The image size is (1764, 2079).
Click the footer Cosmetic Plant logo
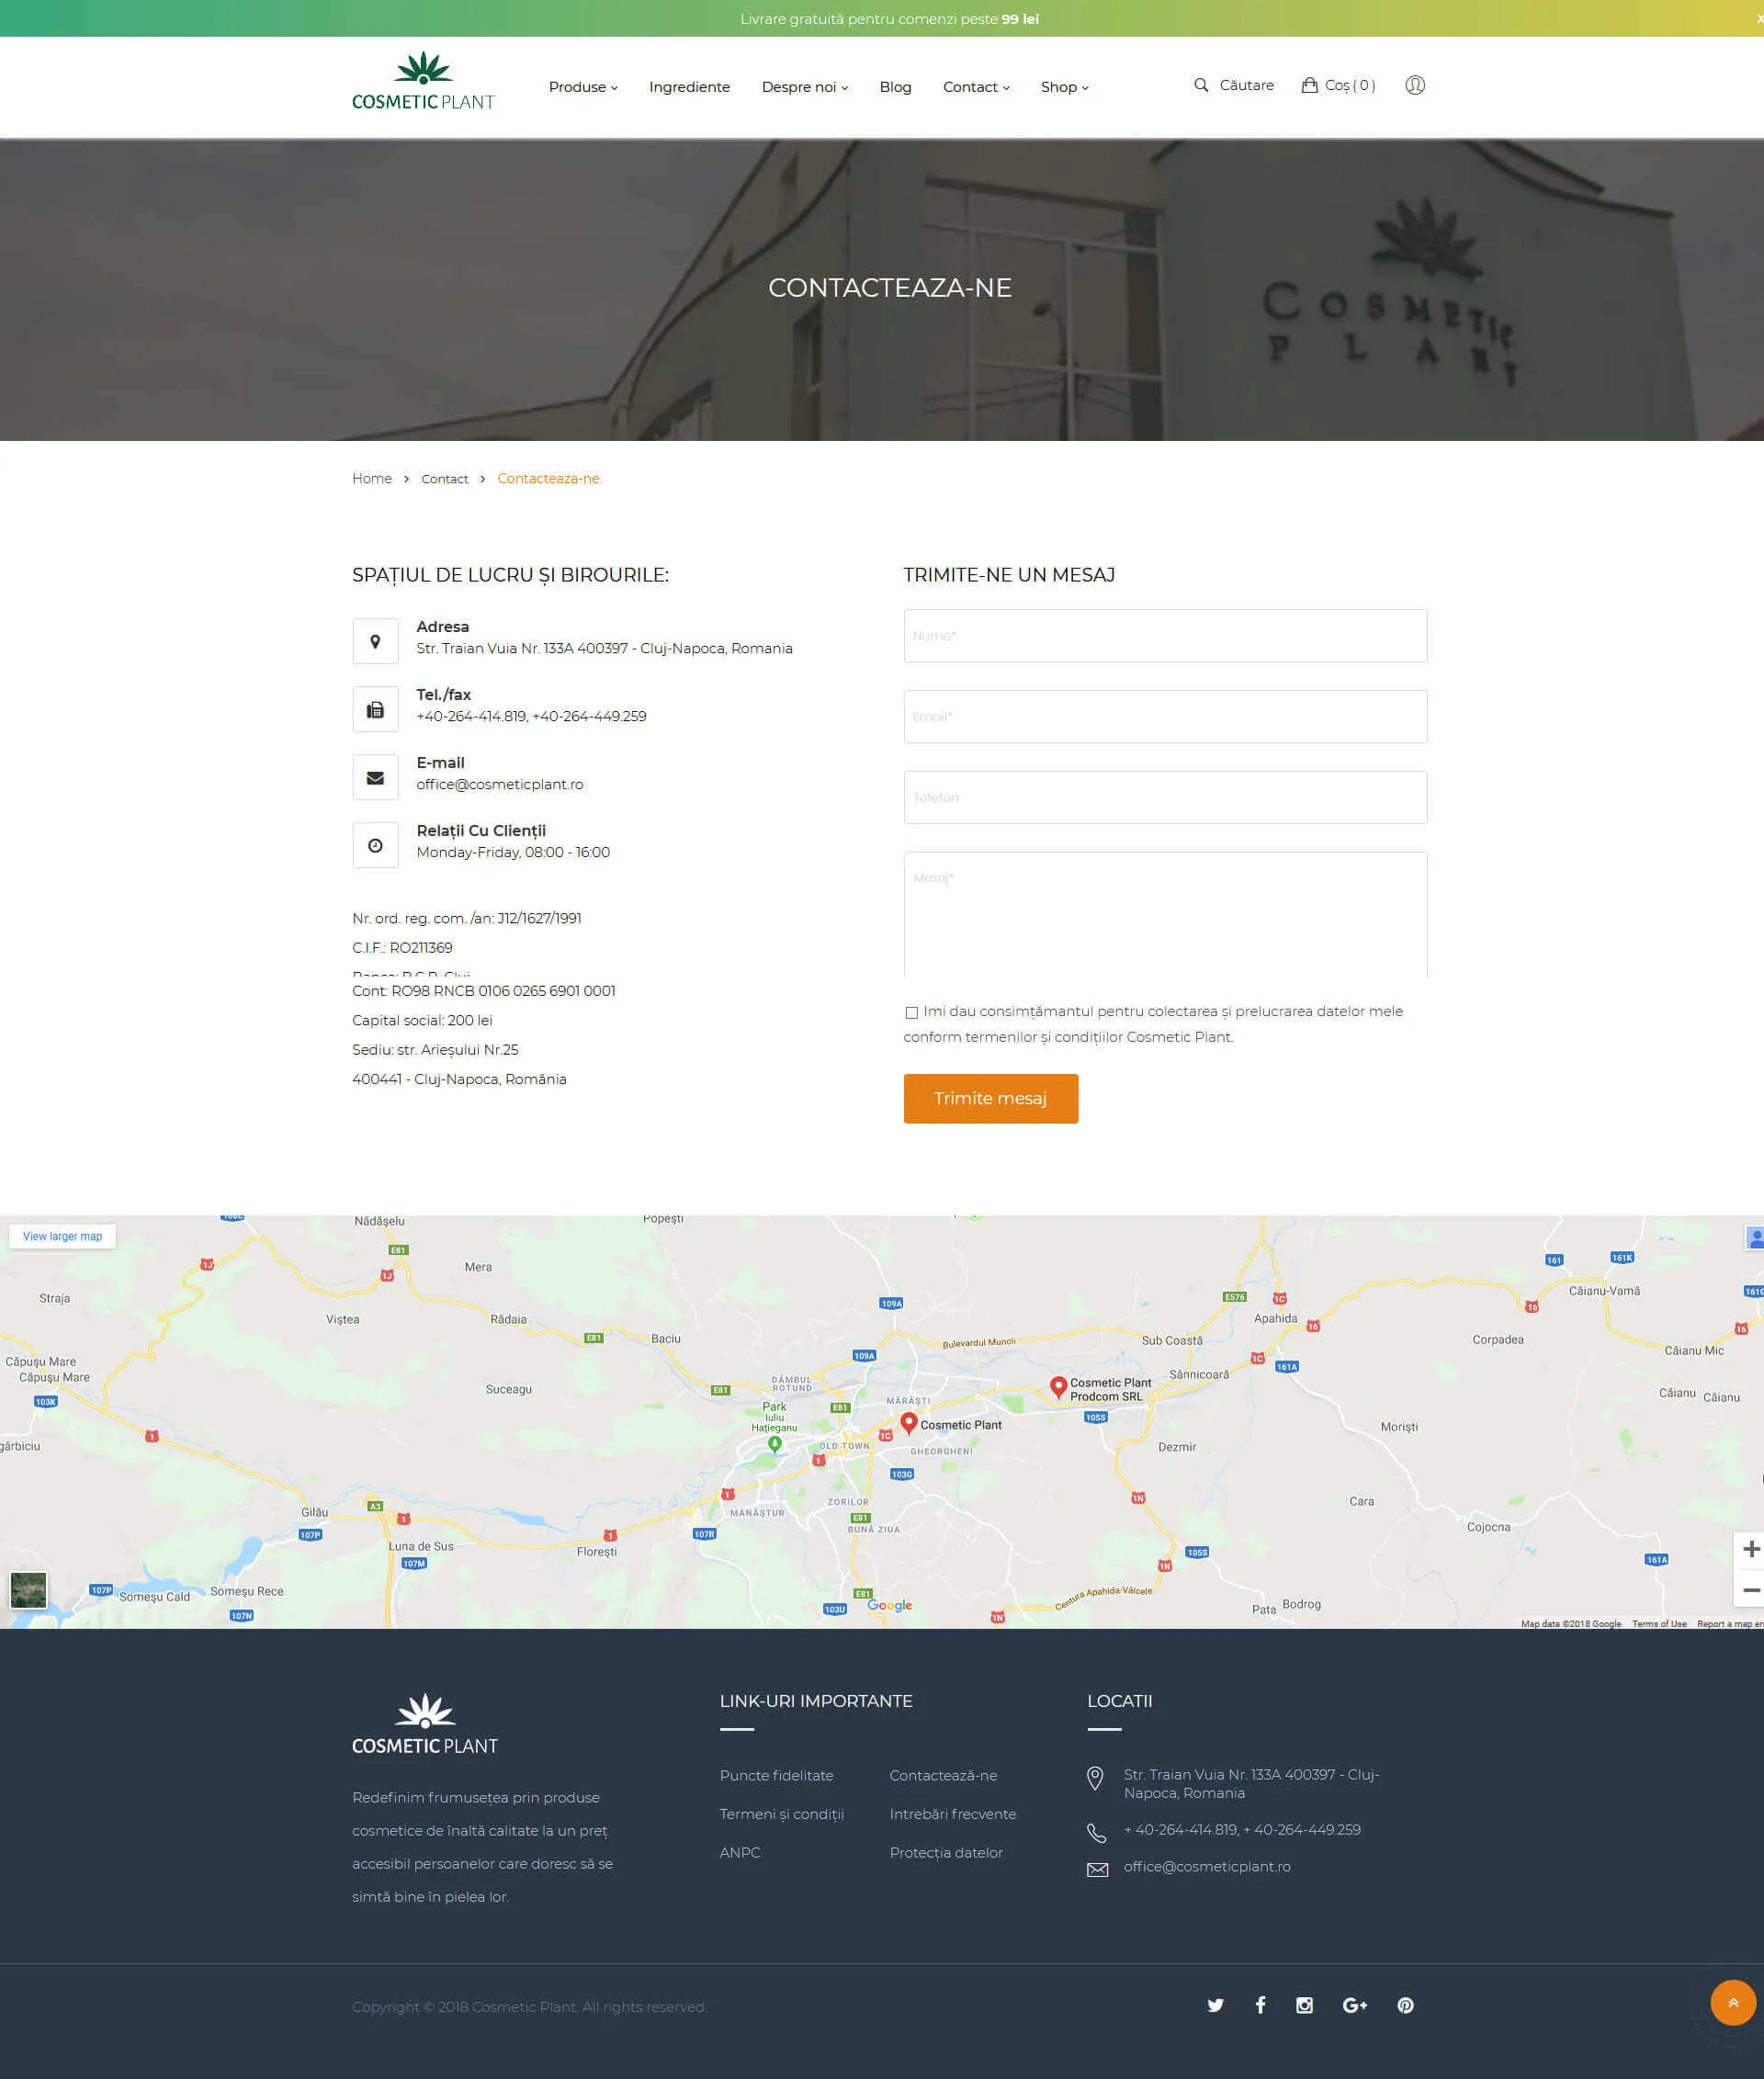point(424,1724)
